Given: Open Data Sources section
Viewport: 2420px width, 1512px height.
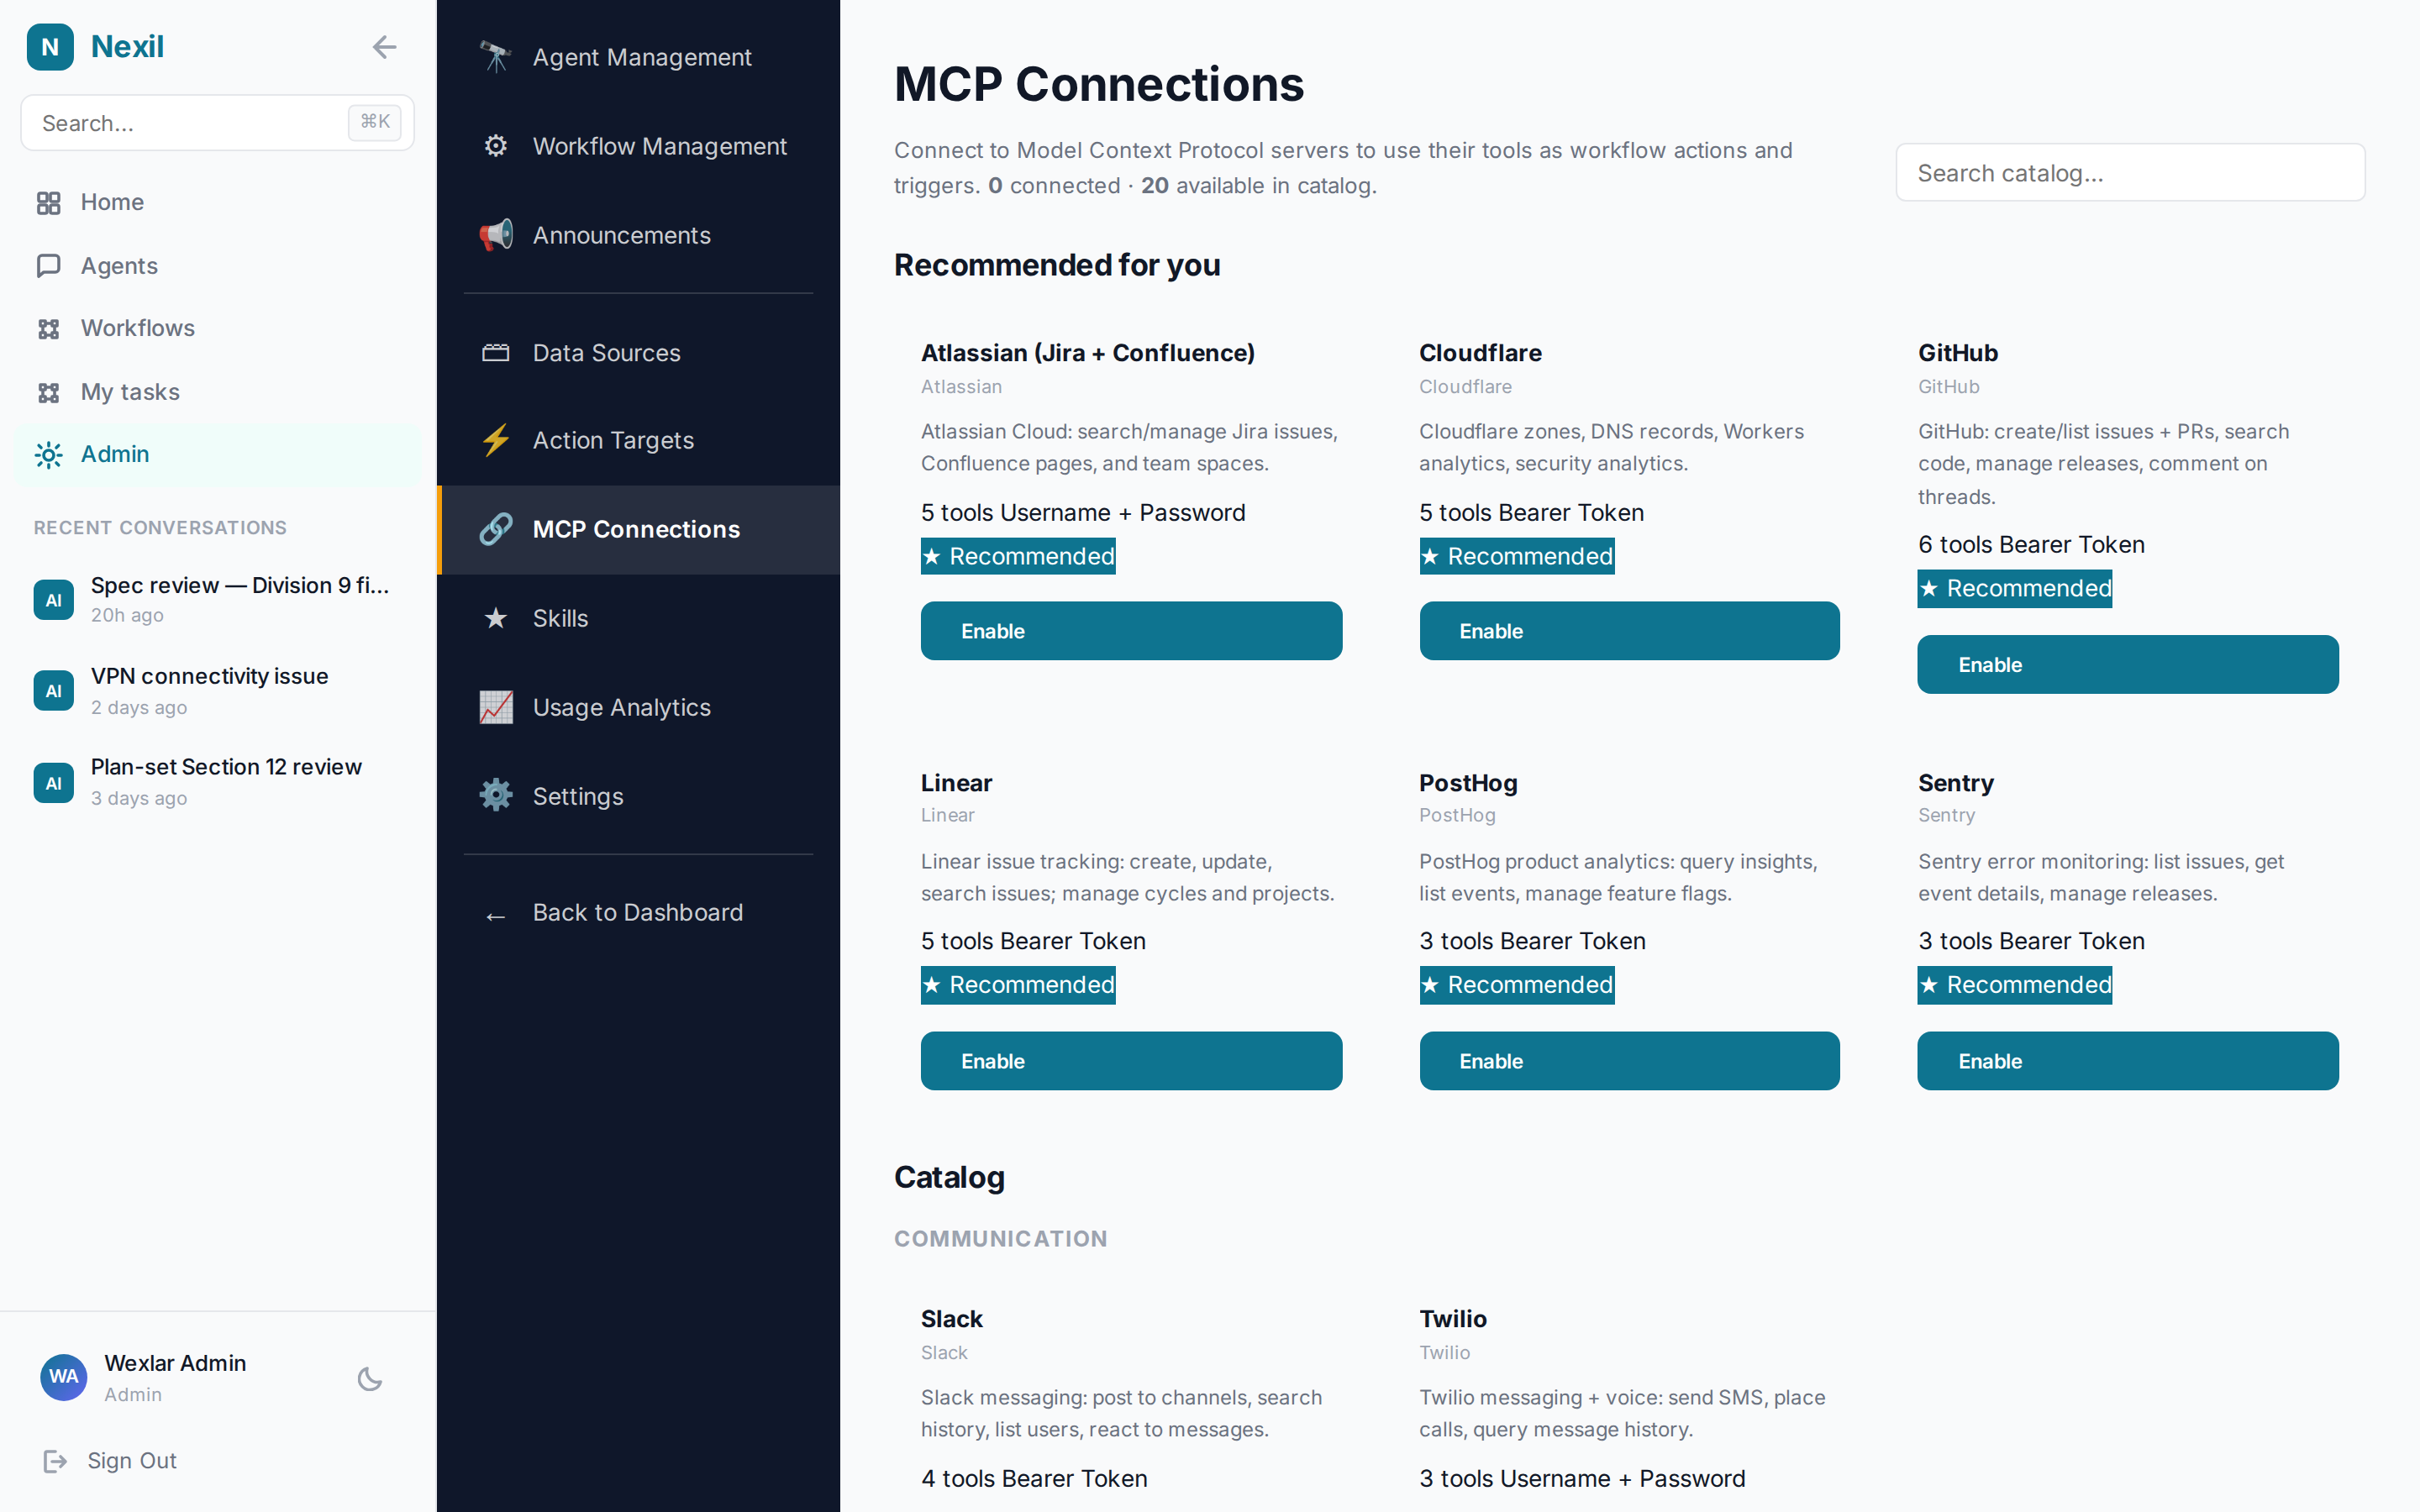Looking at the screenshot, I should (x=638, y=353).
